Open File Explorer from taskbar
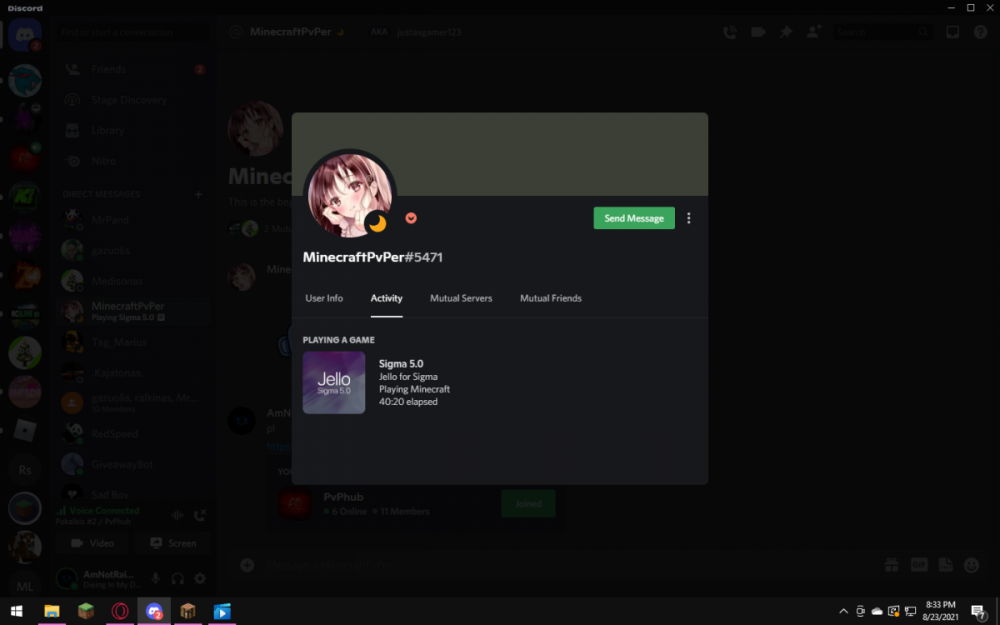The image size is (1000, 625). click(52, 612)
